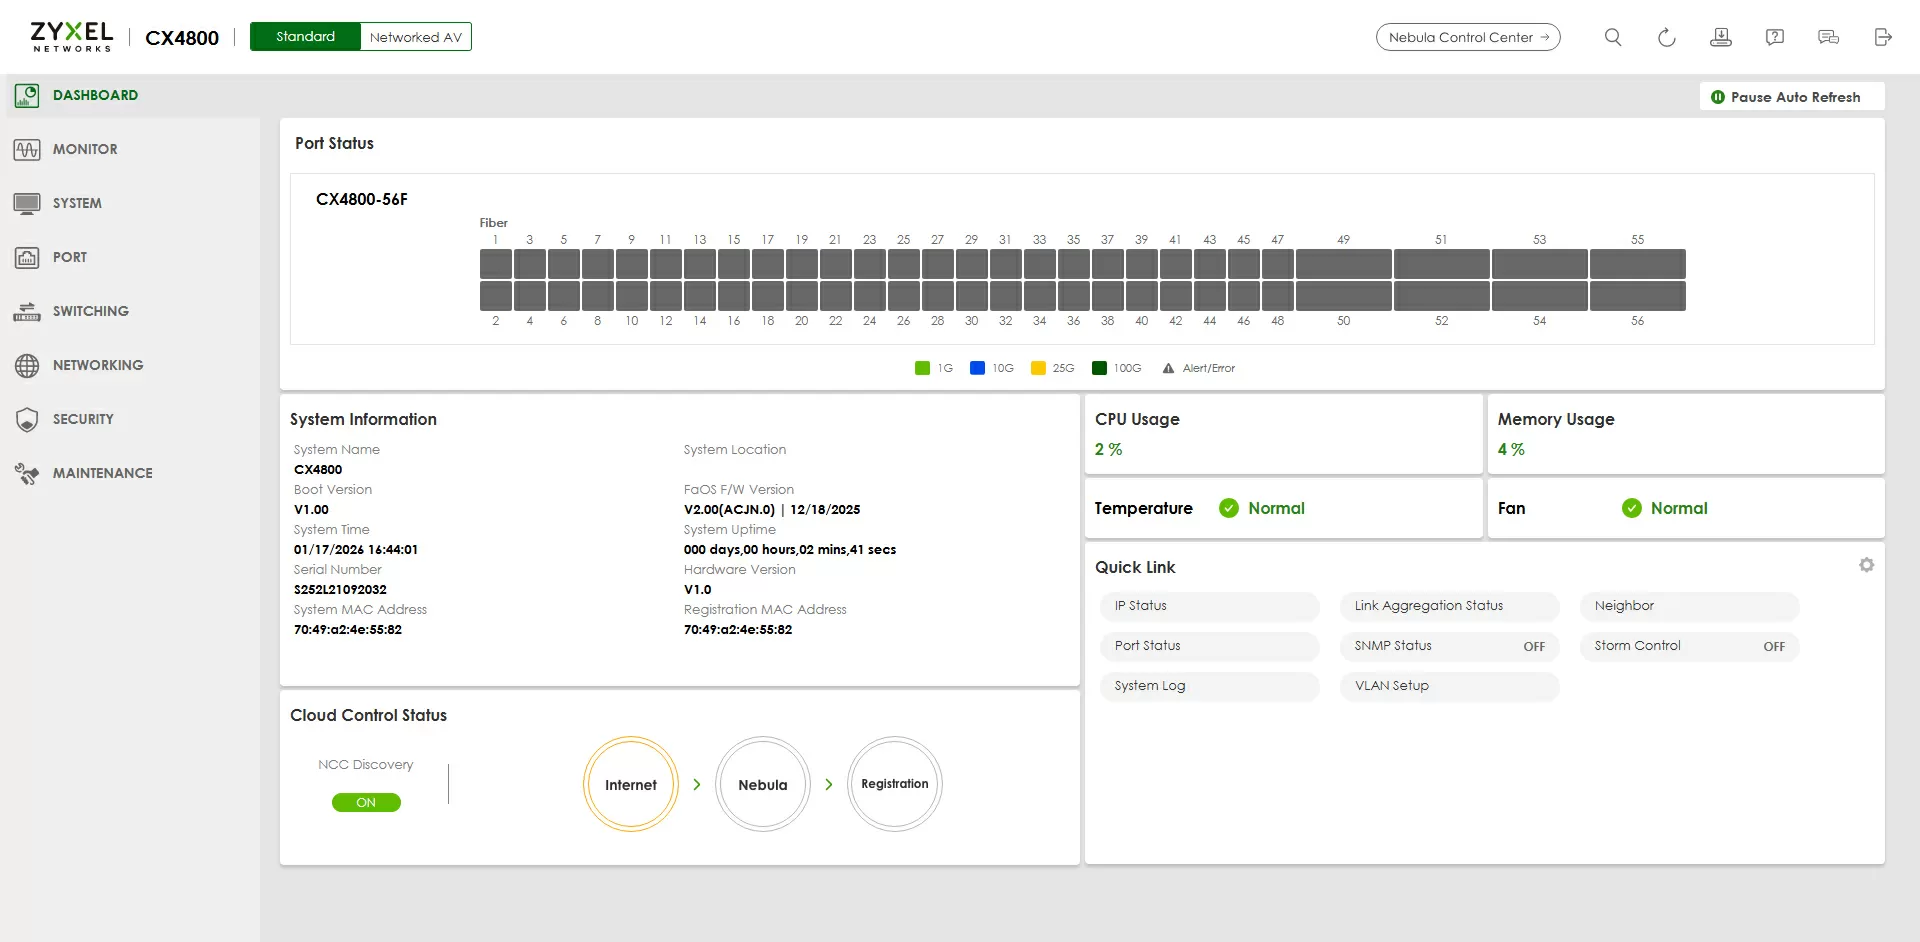The width and height of the screenshot is (1920, 942).
Task: Click the refresh icon in top bar
Action: pos(1666,37)
